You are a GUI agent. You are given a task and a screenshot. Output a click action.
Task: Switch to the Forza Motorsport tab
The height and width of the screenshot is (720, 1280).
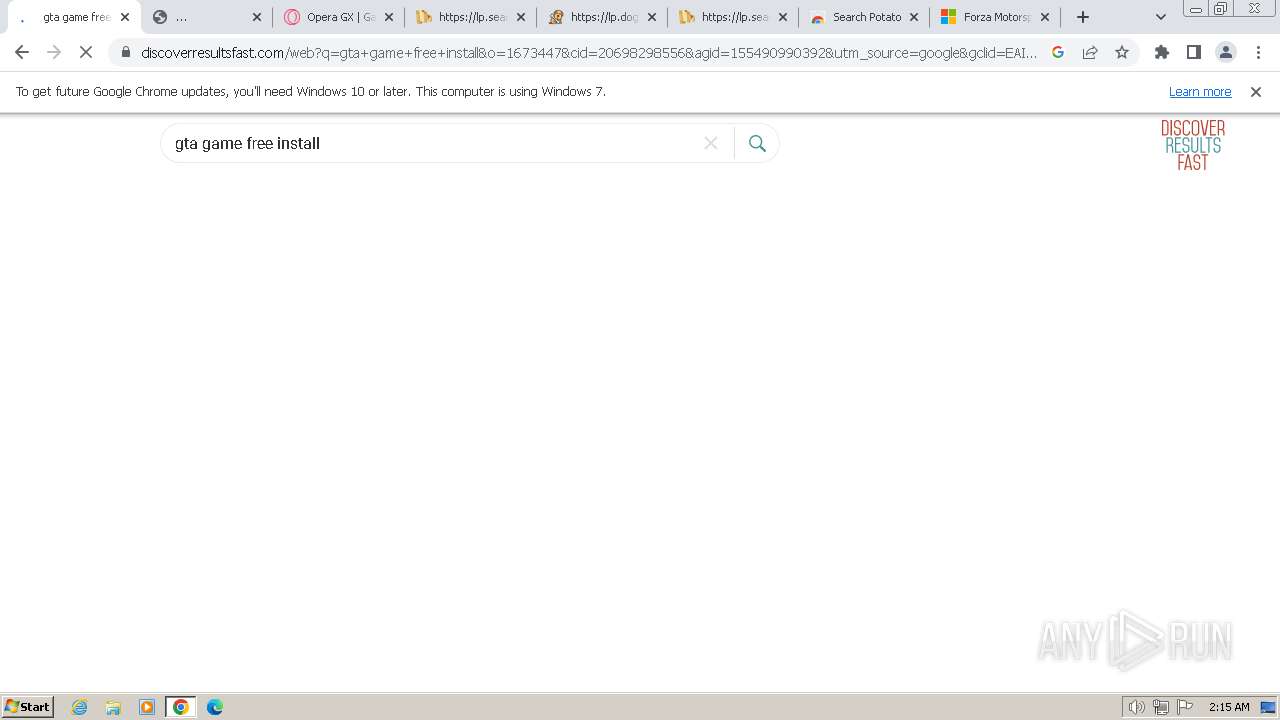tap(995, 18)
